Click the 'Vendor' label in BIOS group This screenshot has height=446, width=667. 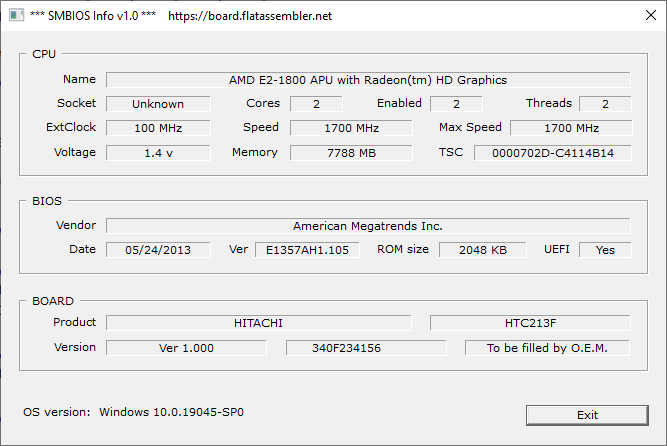coord(76,225)
